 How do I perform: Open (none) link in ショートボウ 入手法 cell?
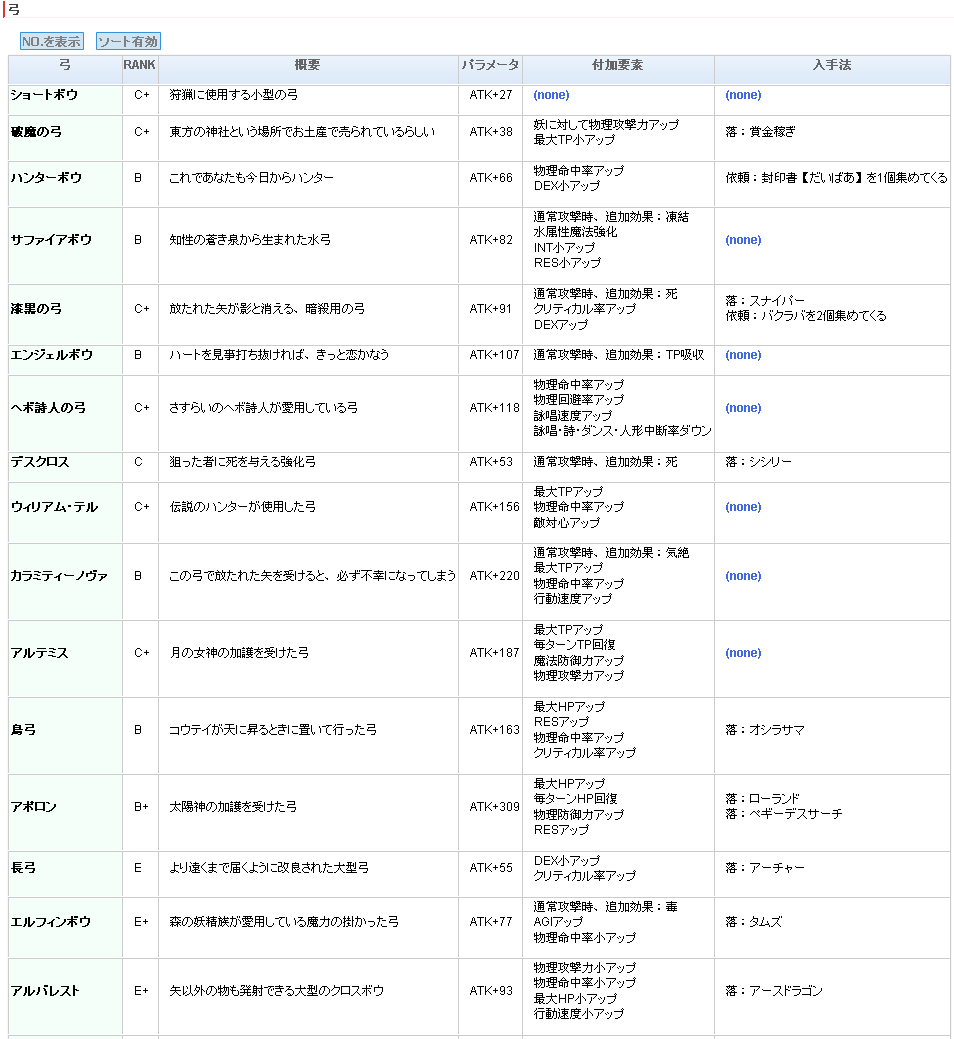pos(743,95)
